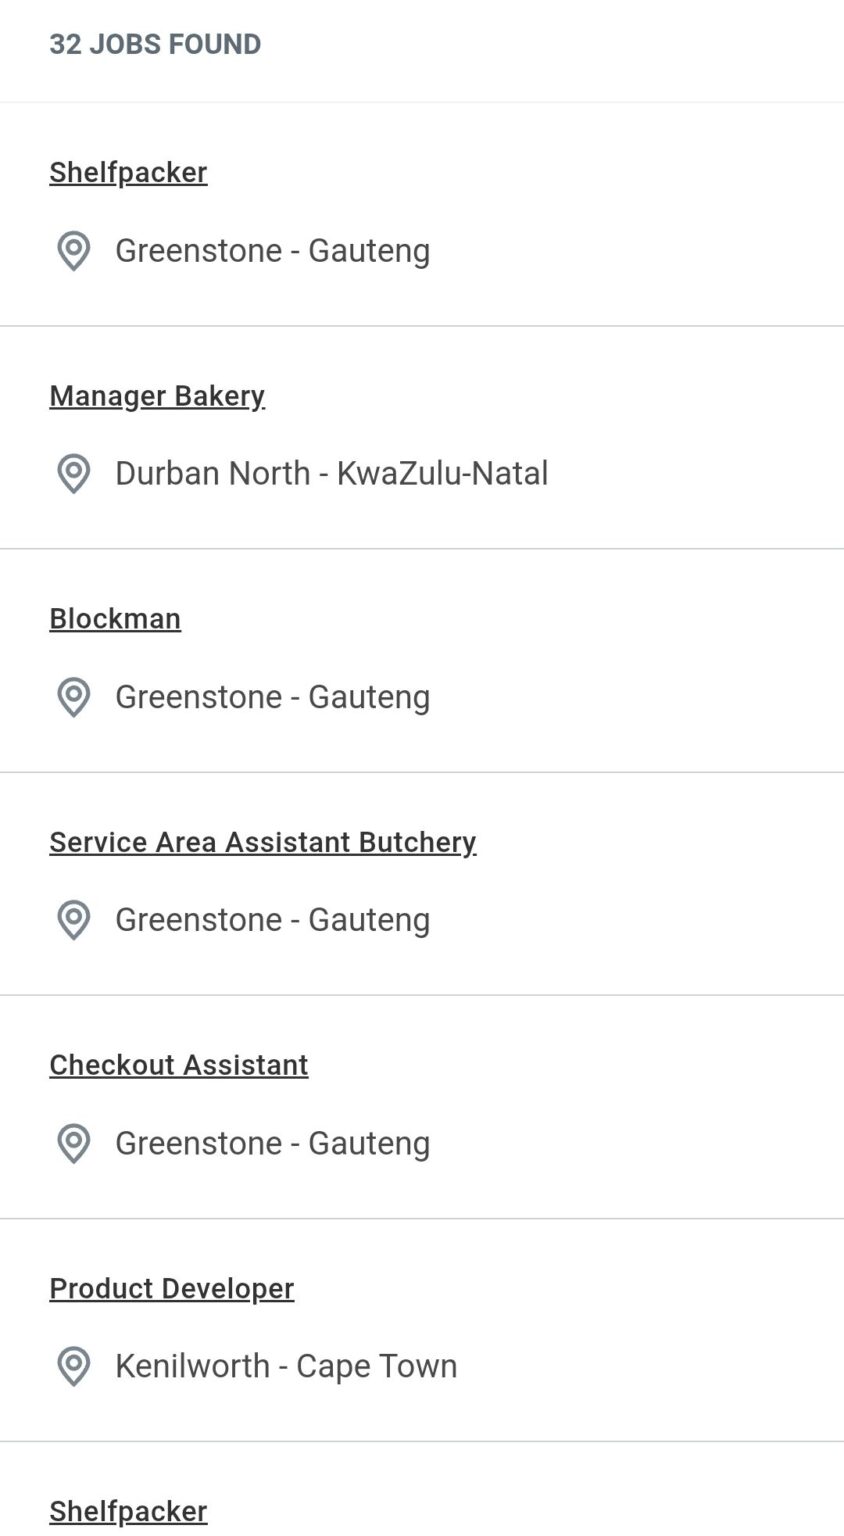Click the 32 Jobs Found heading
The height and width of the screenshot is (1536, 844).
[155, 44]
